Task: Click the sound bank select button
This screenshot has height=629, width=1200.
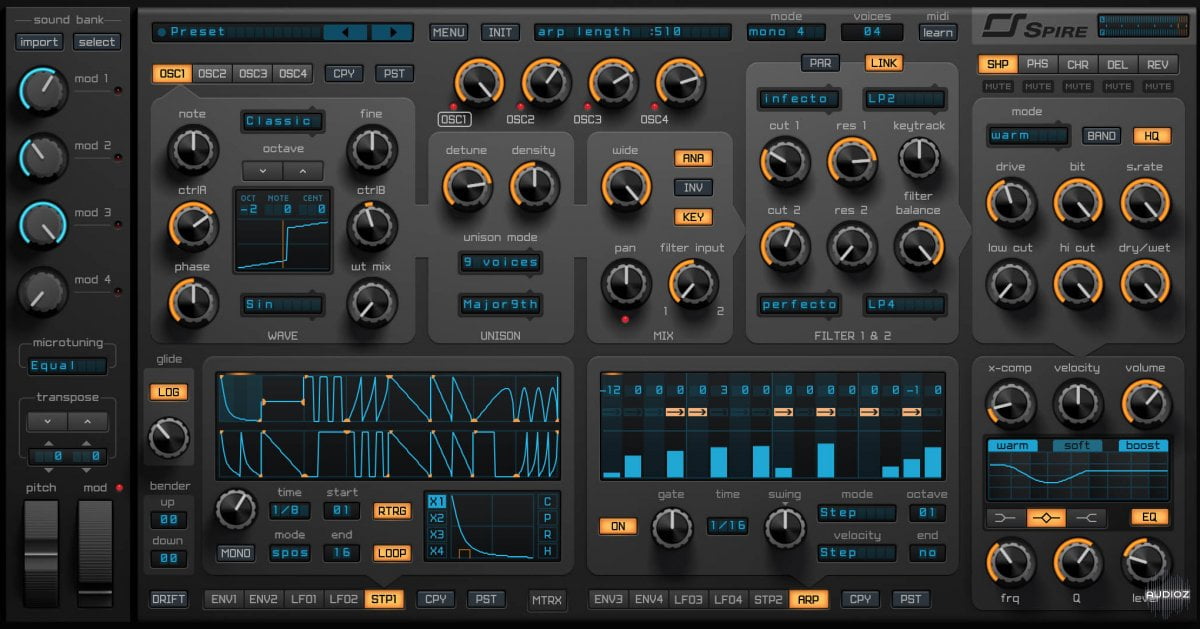Action: pyautogui.click(x=97, y=42)
